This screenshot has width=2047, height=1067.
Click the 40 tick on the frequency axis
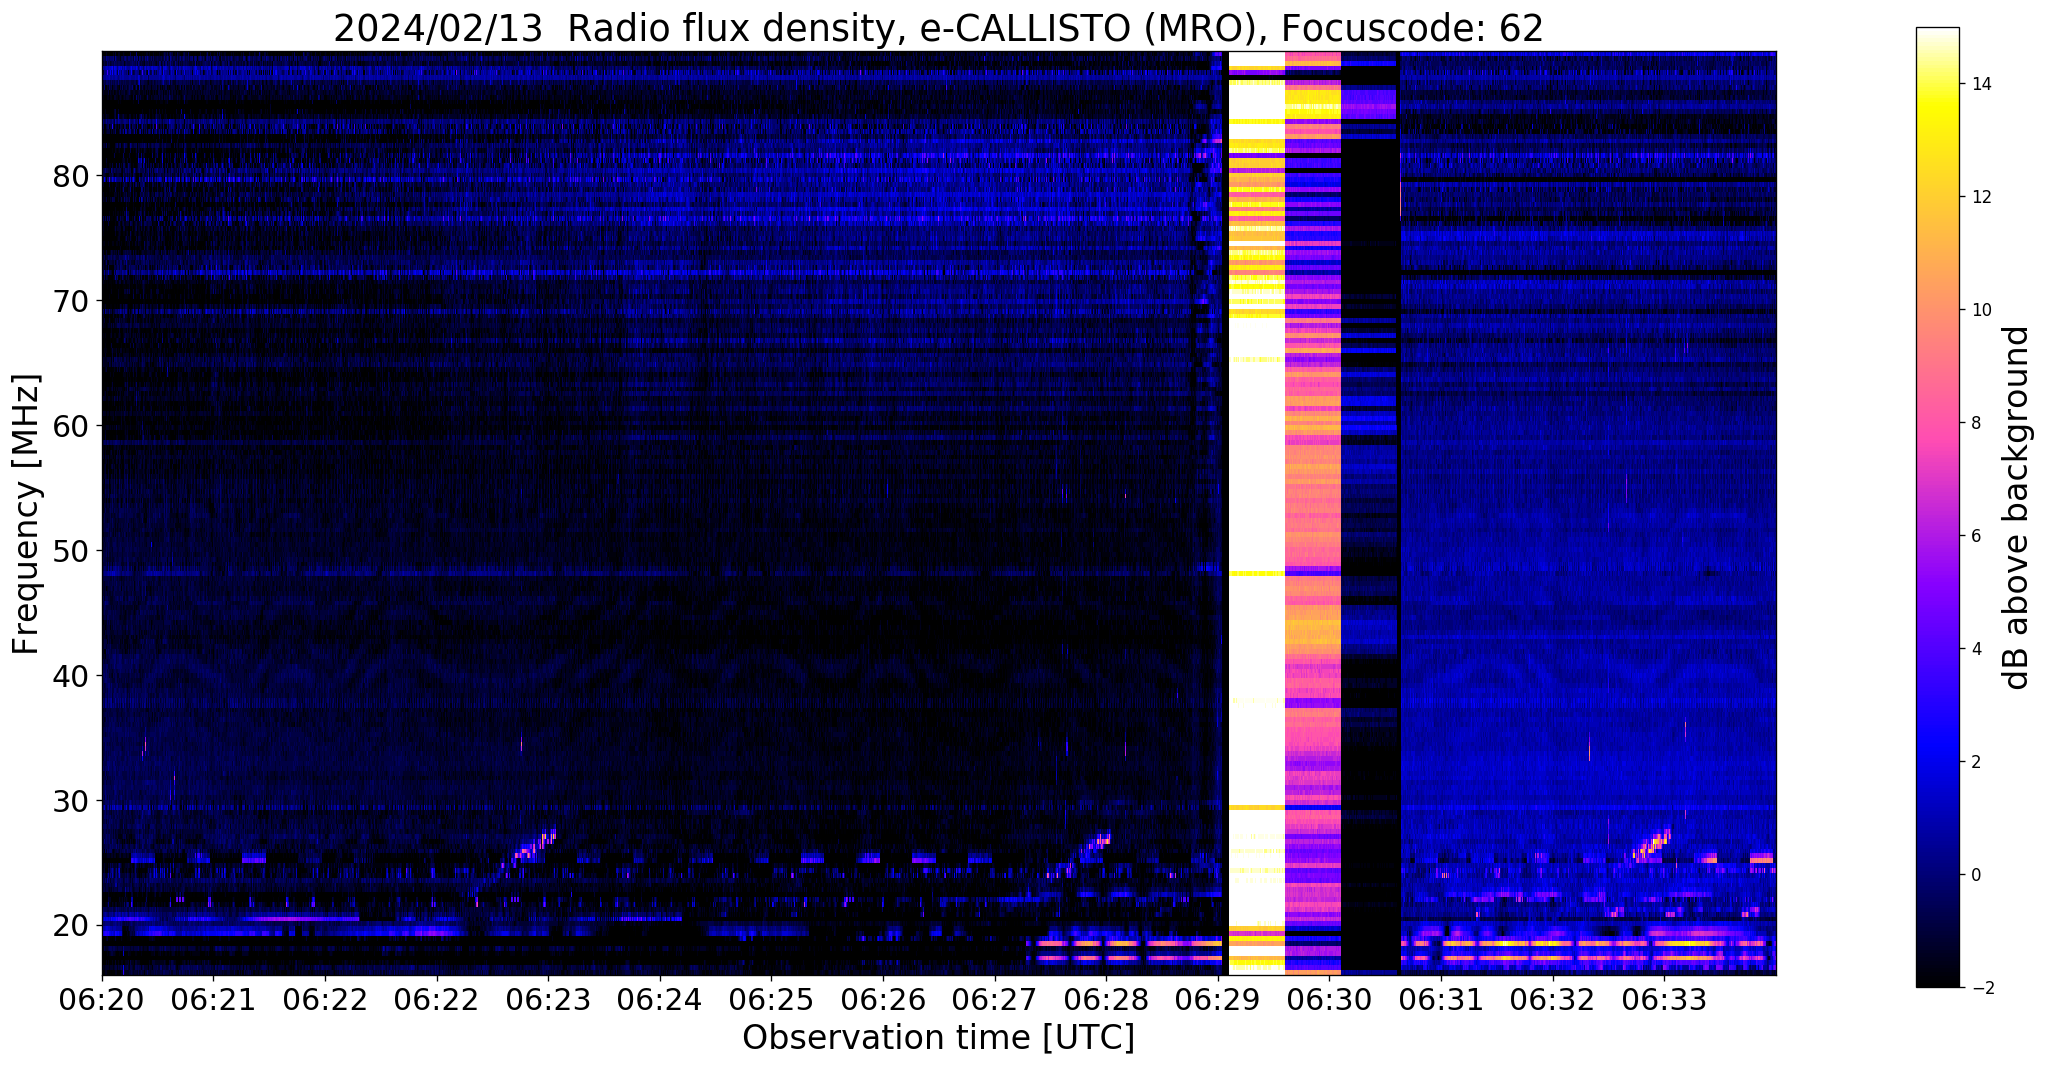(x=71, y=676)
